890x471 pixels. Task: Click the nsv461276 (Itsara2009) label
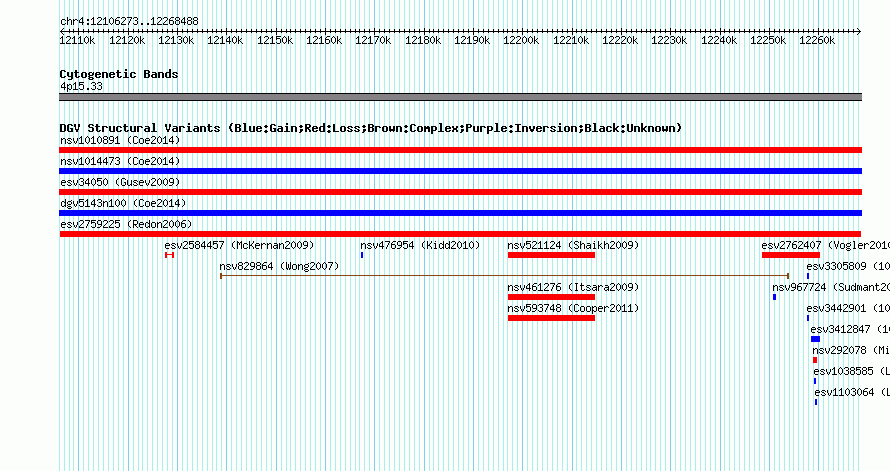[x=573, y=287]
